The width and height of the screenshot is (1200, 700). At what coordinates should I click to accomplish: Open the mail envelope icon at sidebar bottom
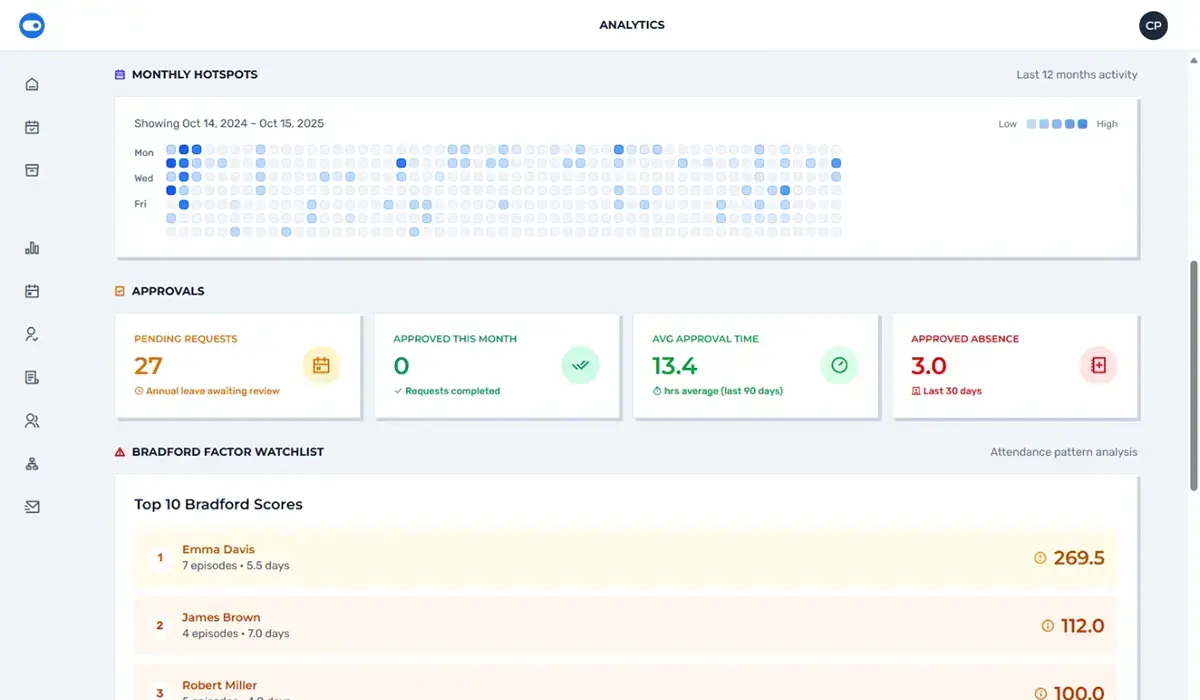click(32, 506)
